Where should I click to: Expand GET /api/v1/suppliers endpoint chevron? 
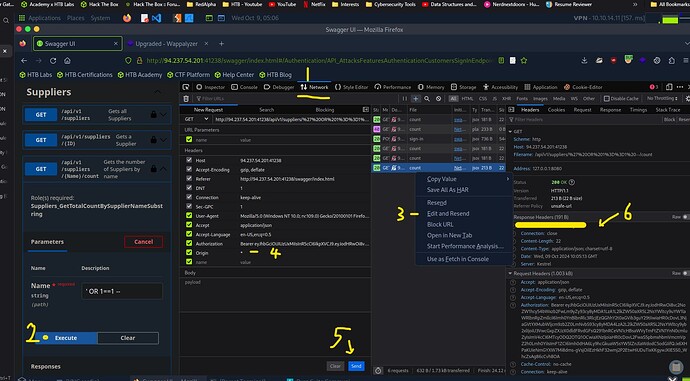click(x=164, y=114)
